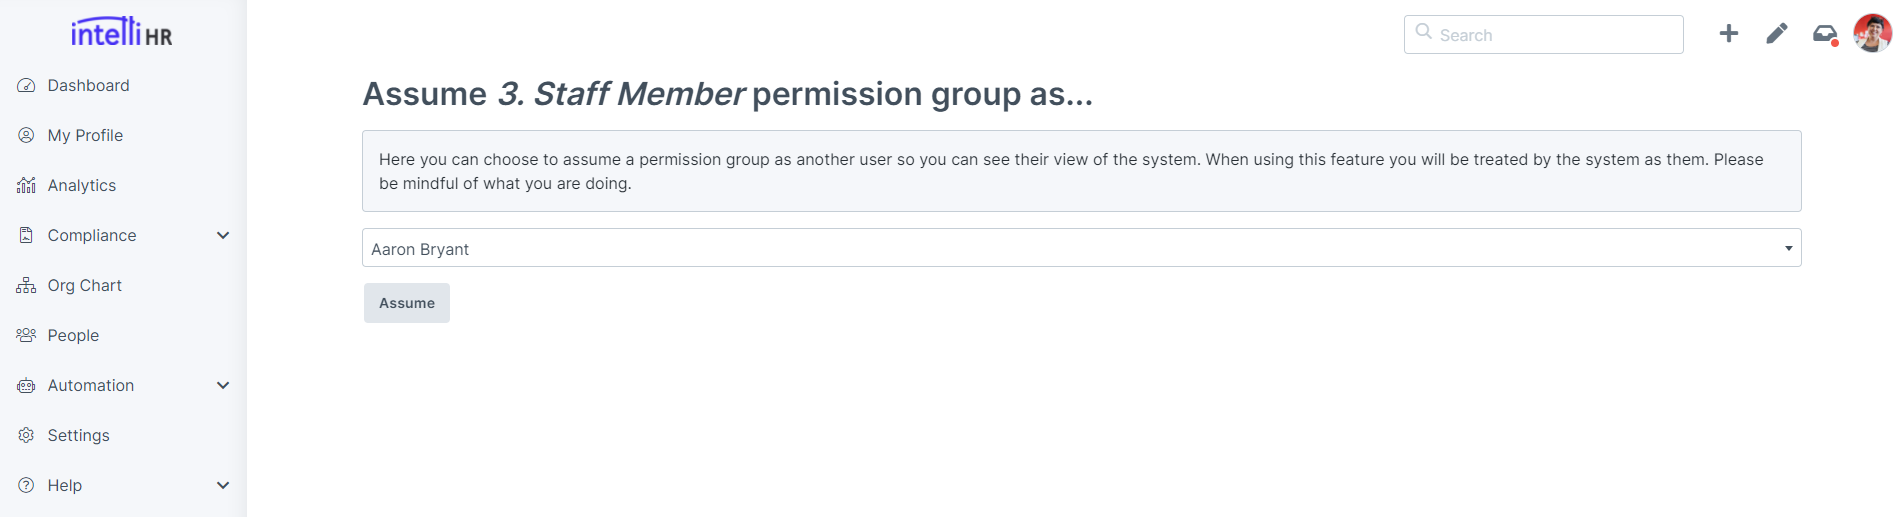The image size is (1897, 517).
Task: Click the Help question mark icon
Action: (x=26, y=486)
